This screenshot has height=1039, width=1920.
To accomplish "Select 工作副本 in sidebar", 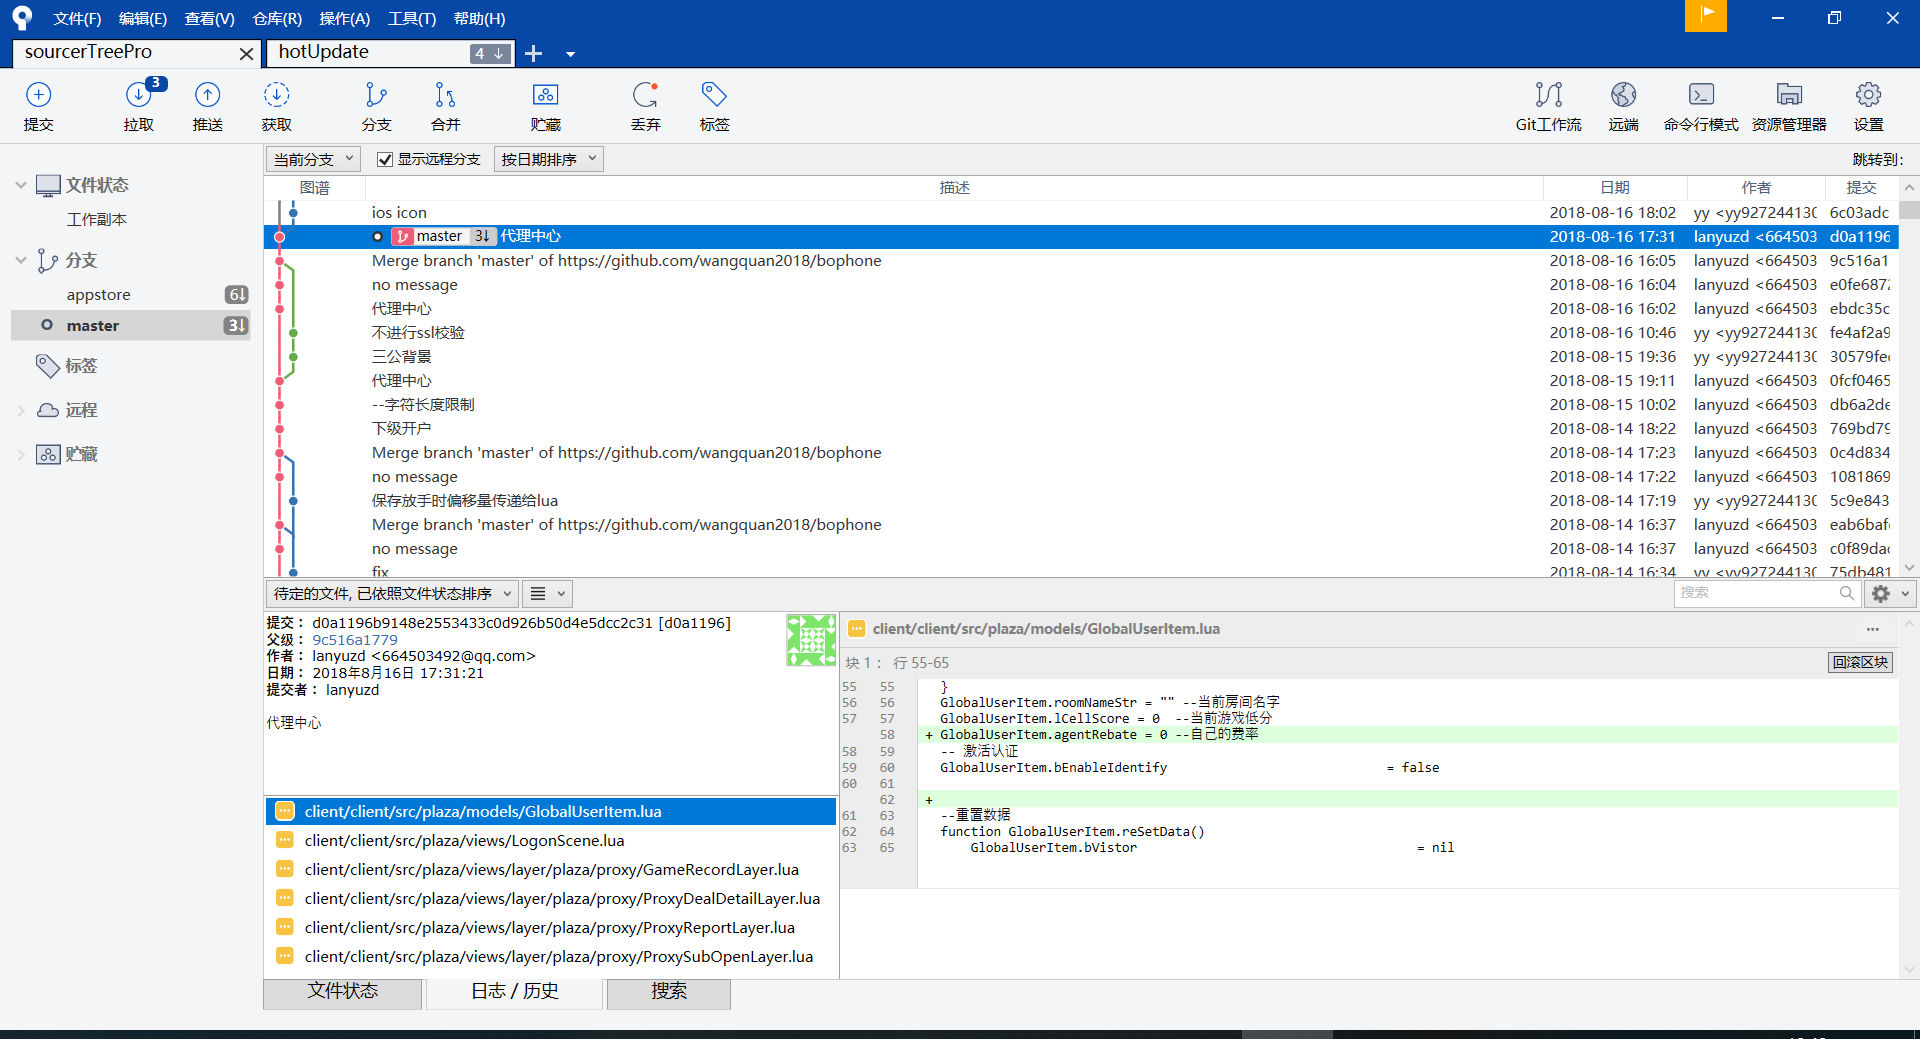I will pos(96,220).
